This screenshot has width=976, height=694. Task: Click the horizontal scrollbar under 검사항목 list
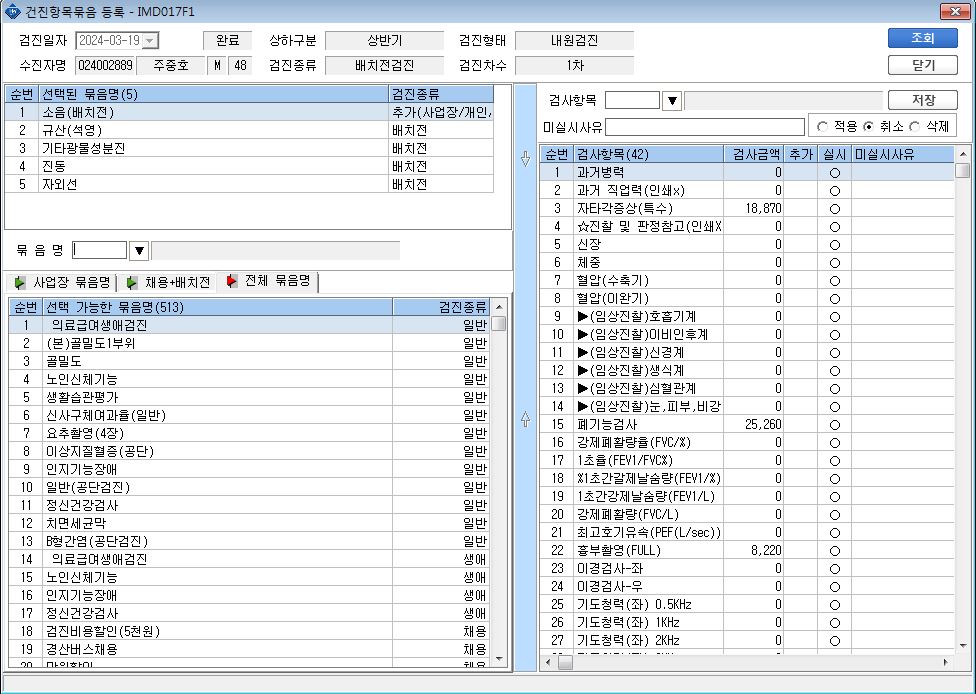coord(747,662)
